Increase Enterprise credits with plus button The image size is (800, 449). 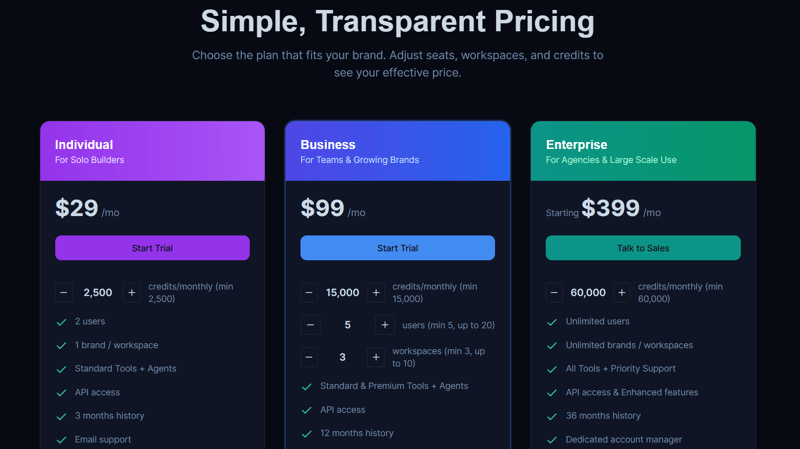[x=622, y=293]
